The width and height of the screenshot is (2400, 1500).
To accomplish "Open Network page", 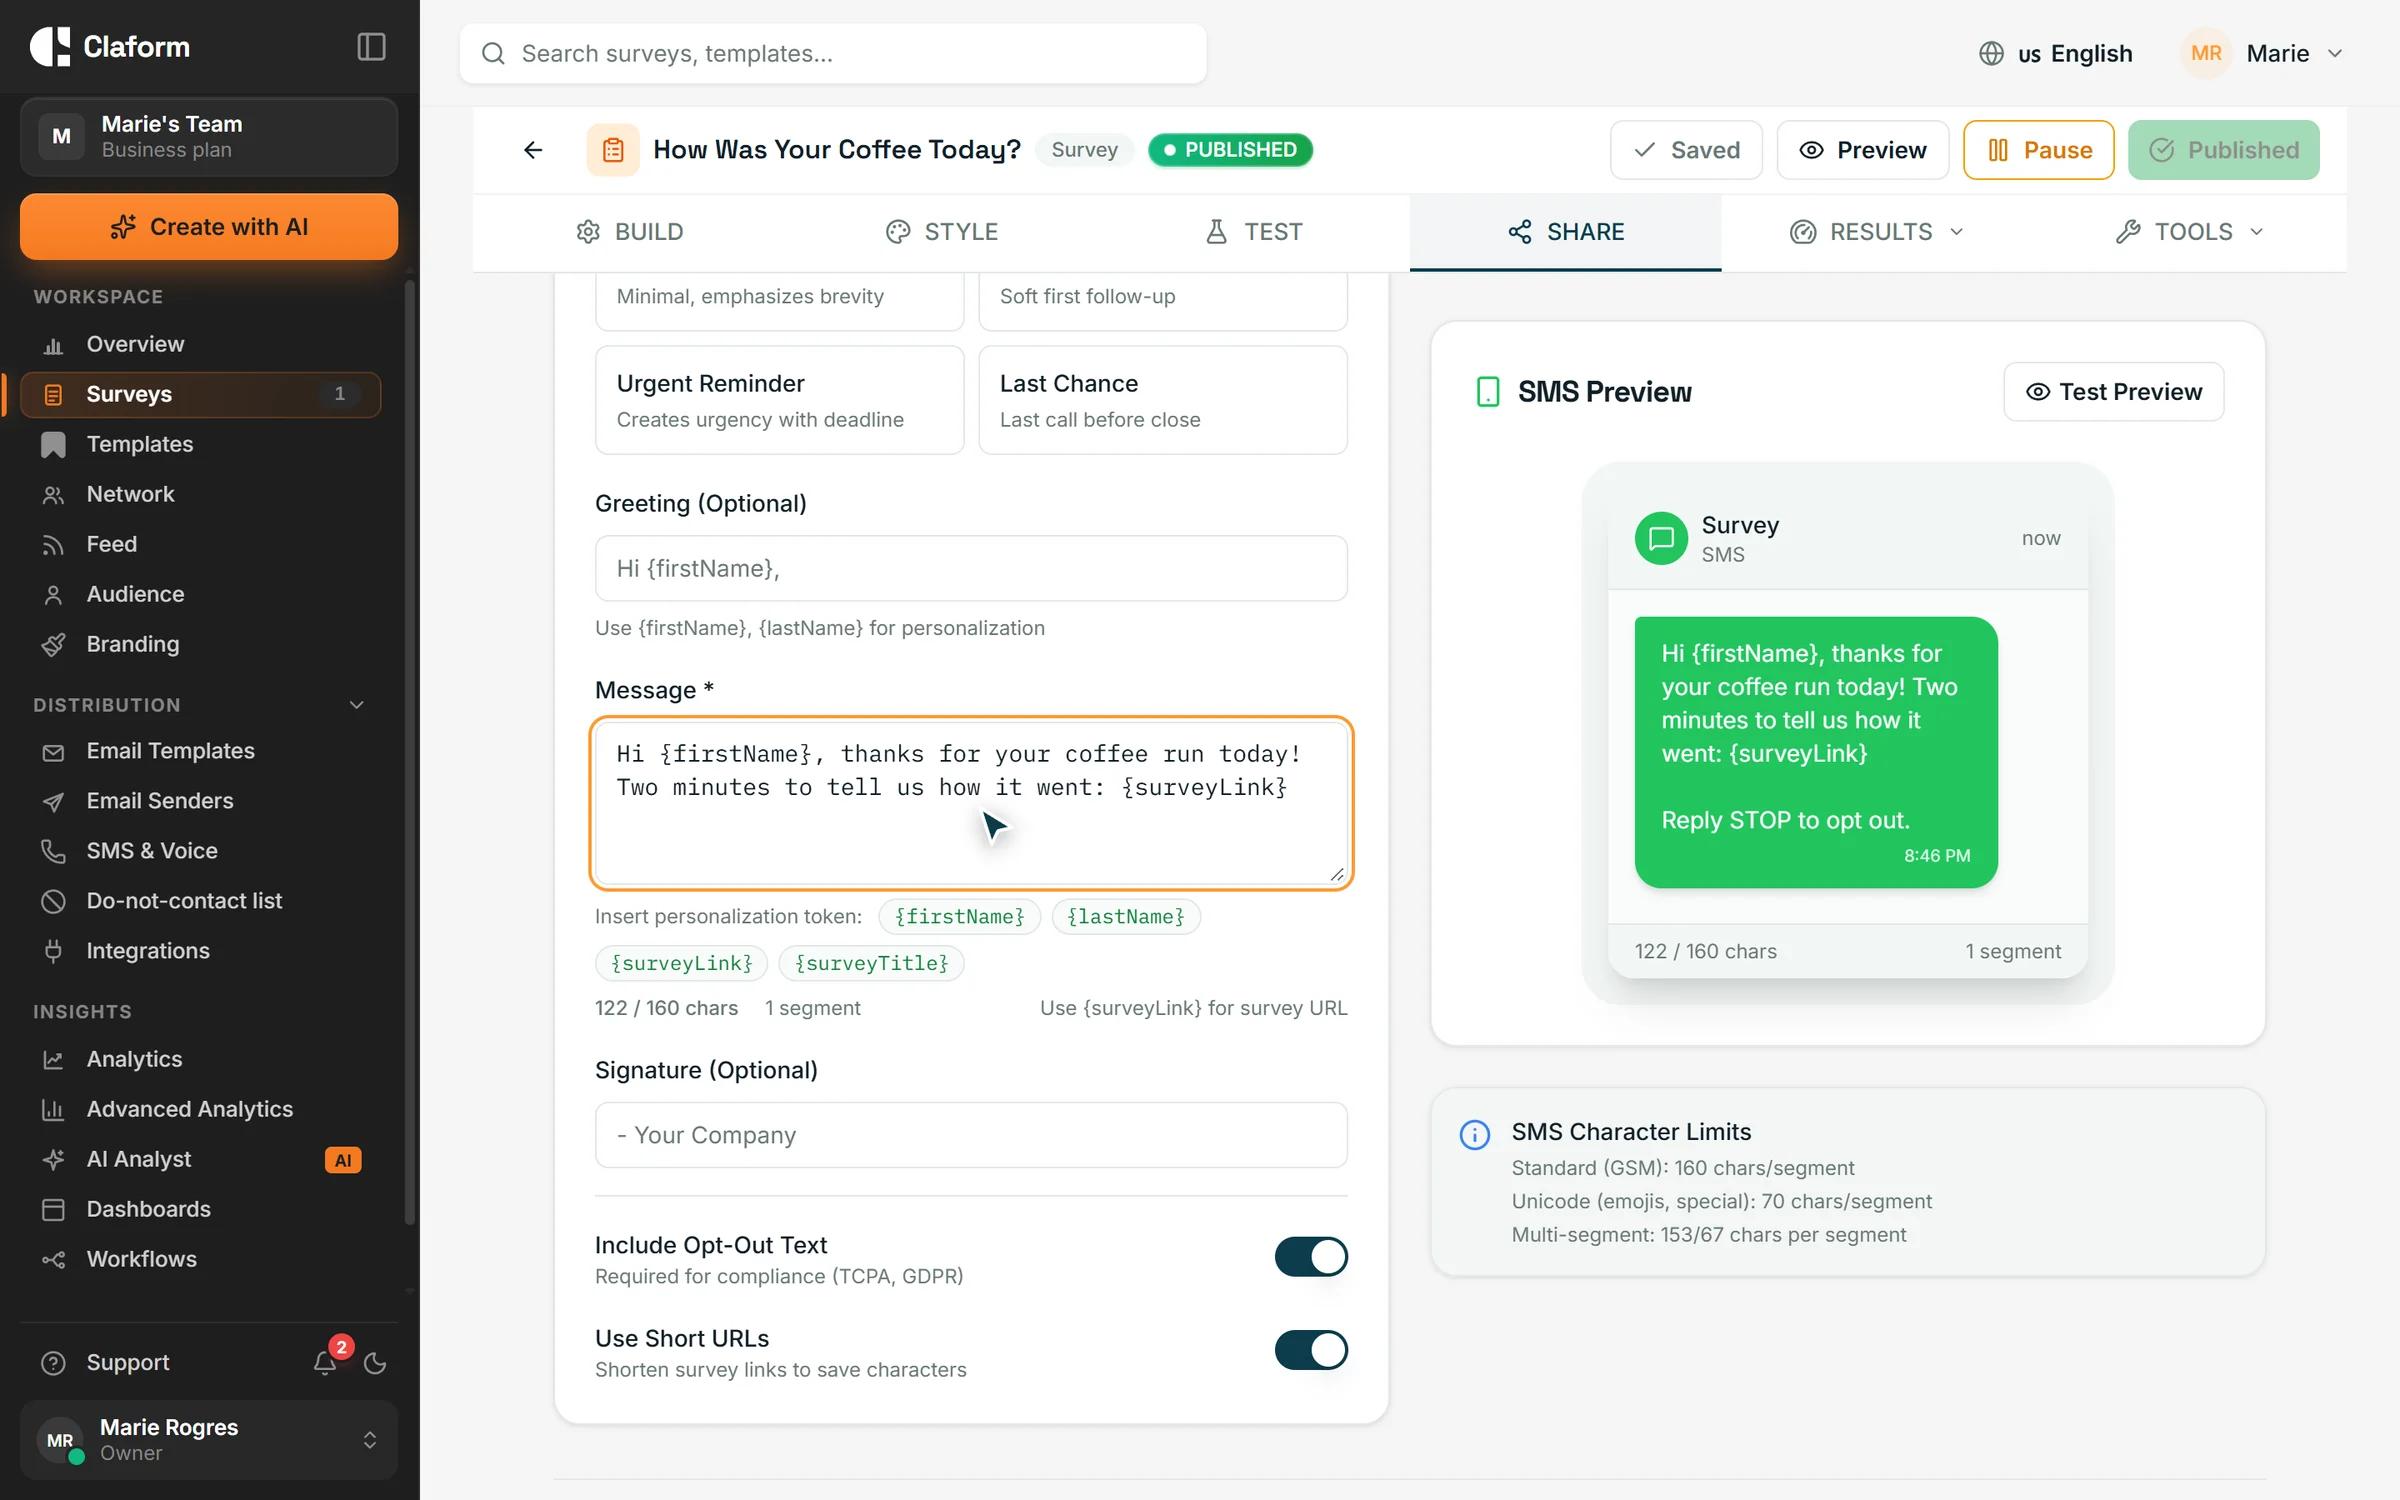I will [200, 494].
